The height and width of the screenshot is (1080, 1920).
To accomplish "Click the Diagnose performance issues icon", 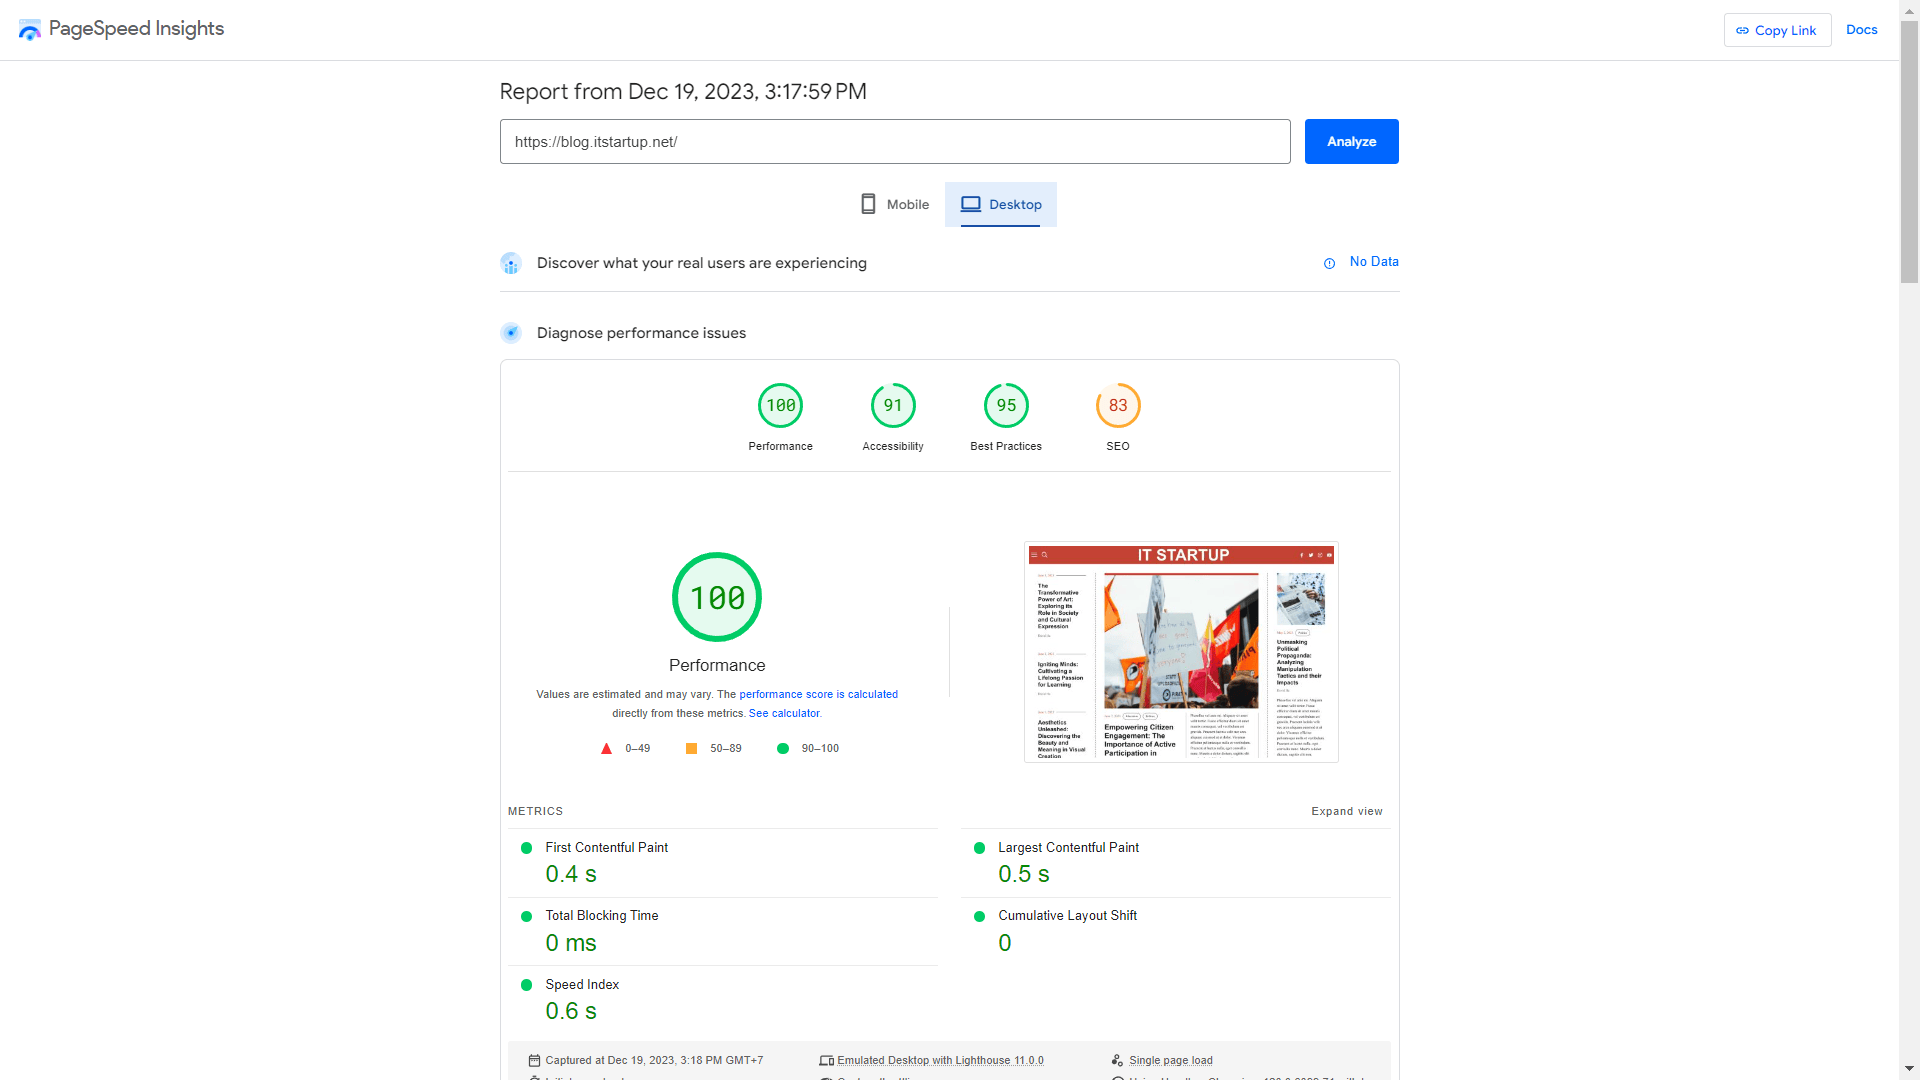I will (511, 333).
